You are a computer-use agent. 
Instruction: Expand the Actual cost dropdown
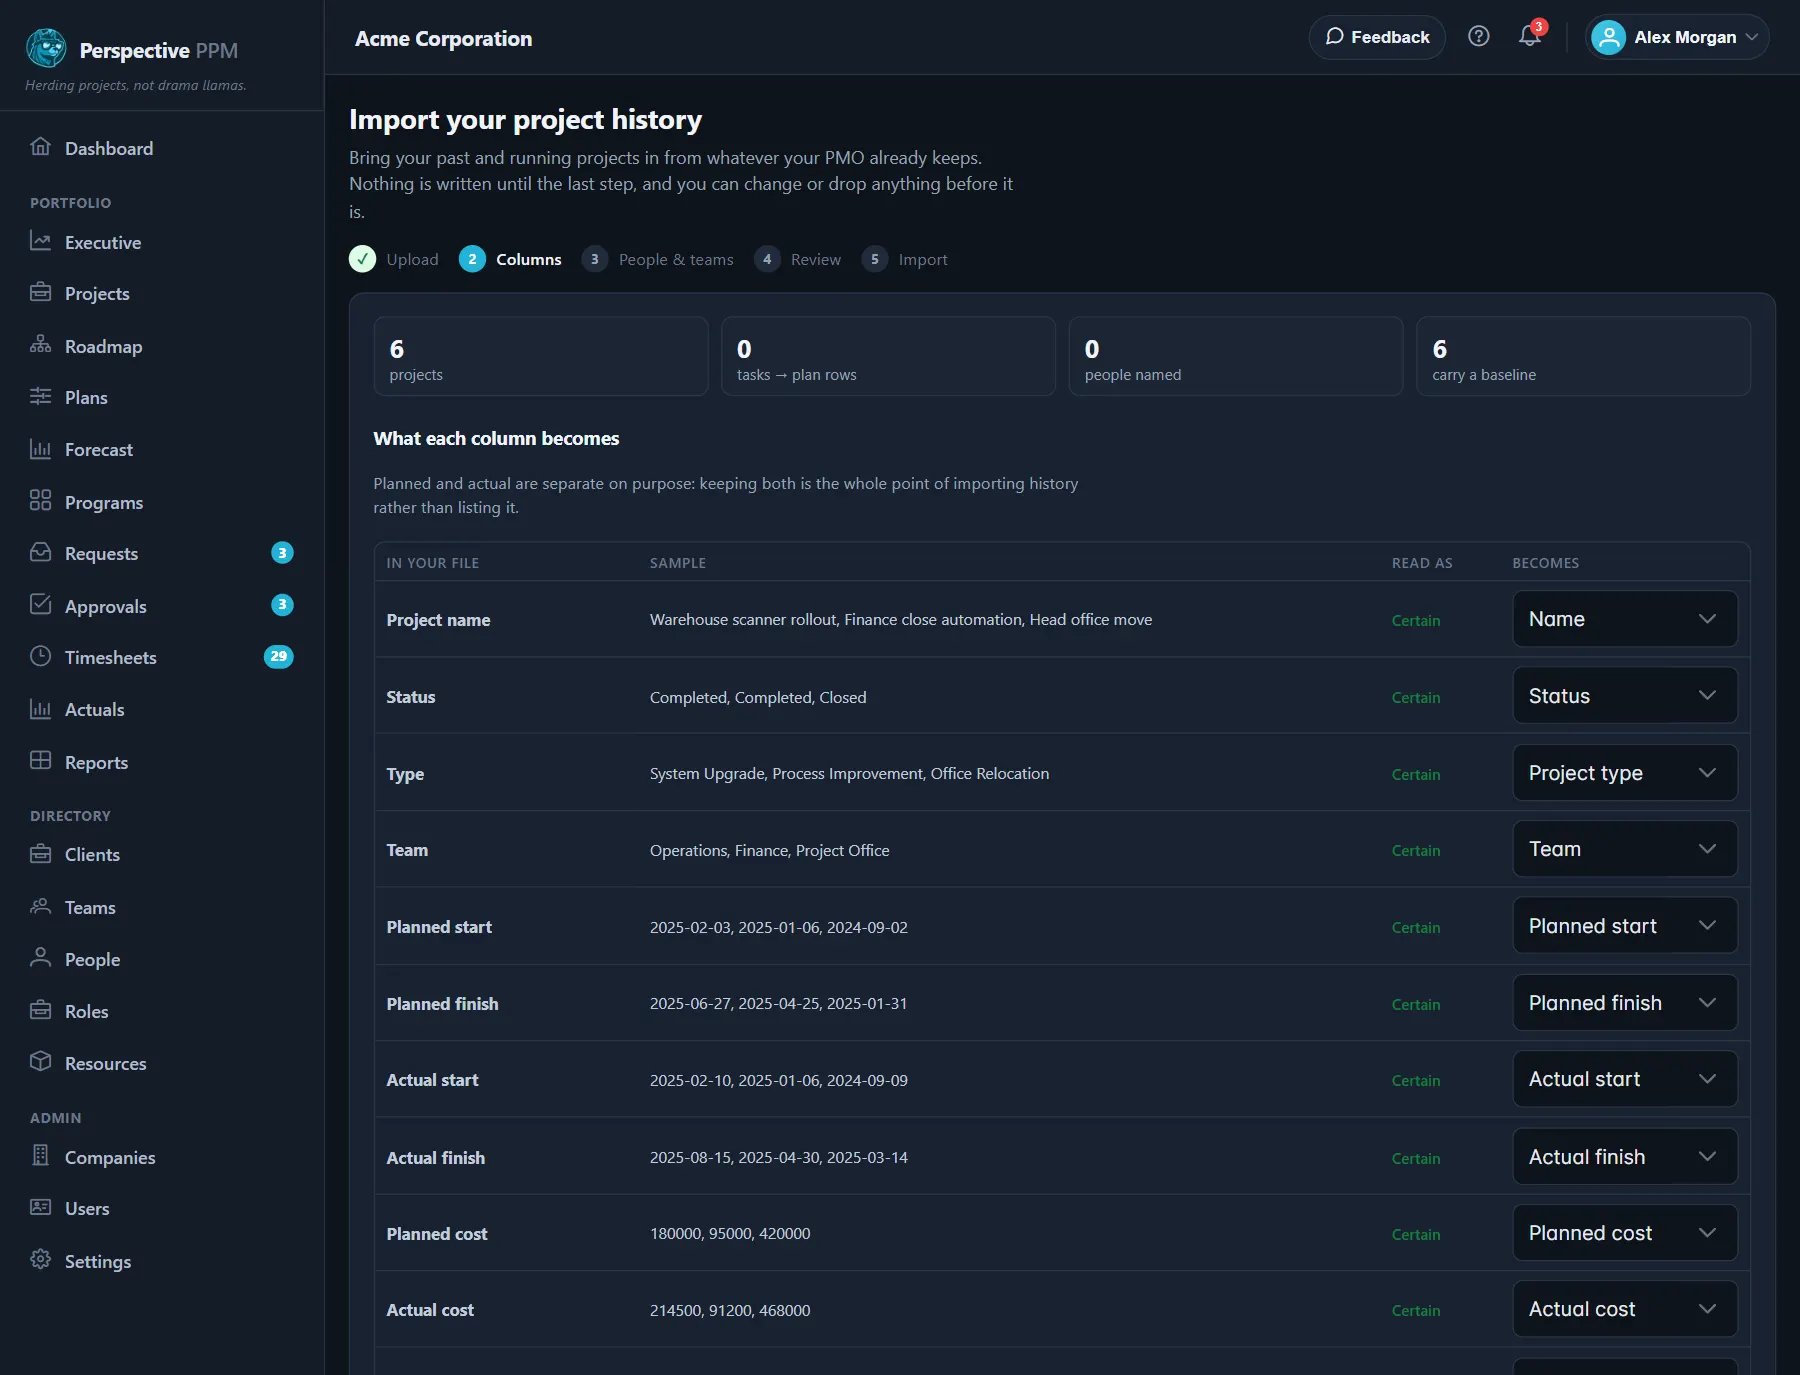point(1625,1309)
